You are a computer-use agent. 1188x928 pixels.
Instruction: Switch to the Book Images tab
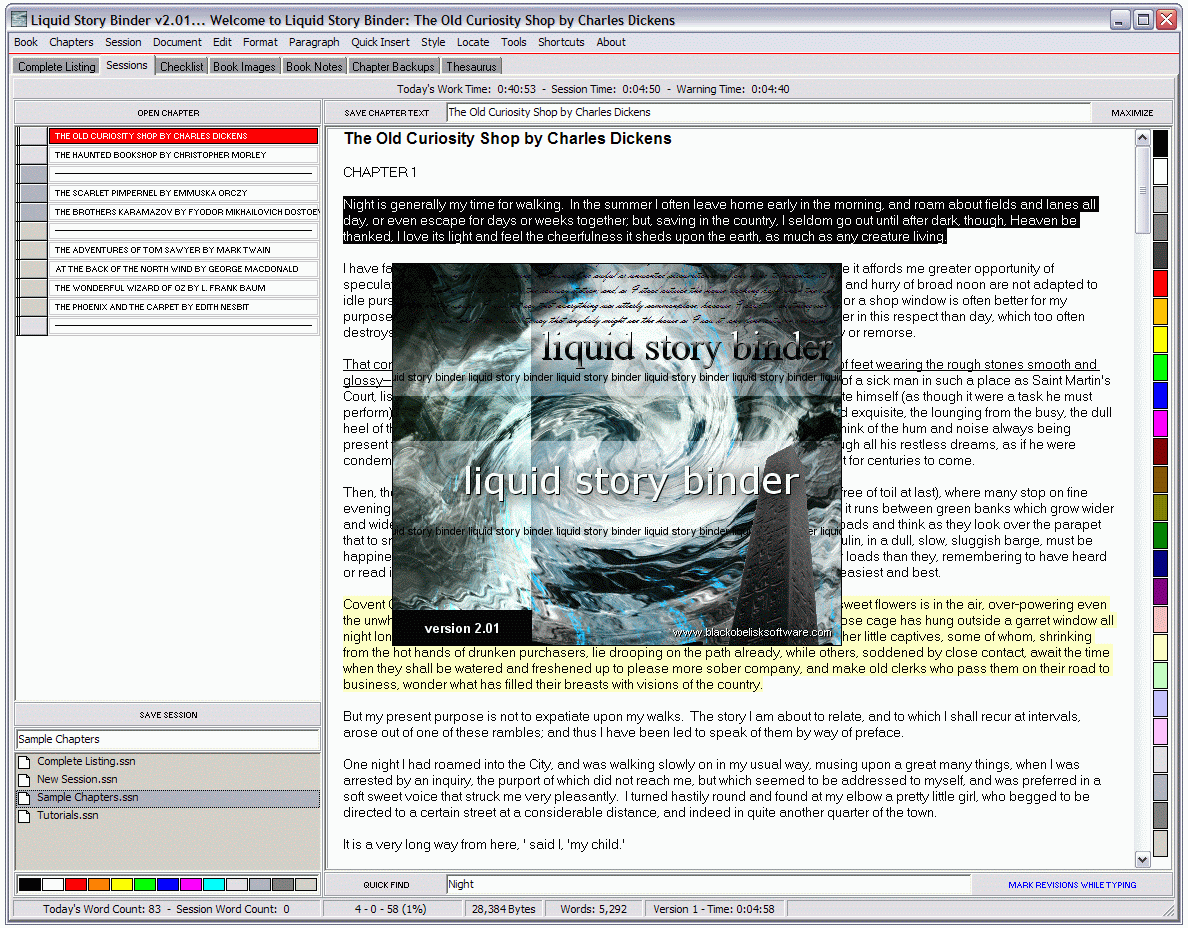(x=244, y=67)
